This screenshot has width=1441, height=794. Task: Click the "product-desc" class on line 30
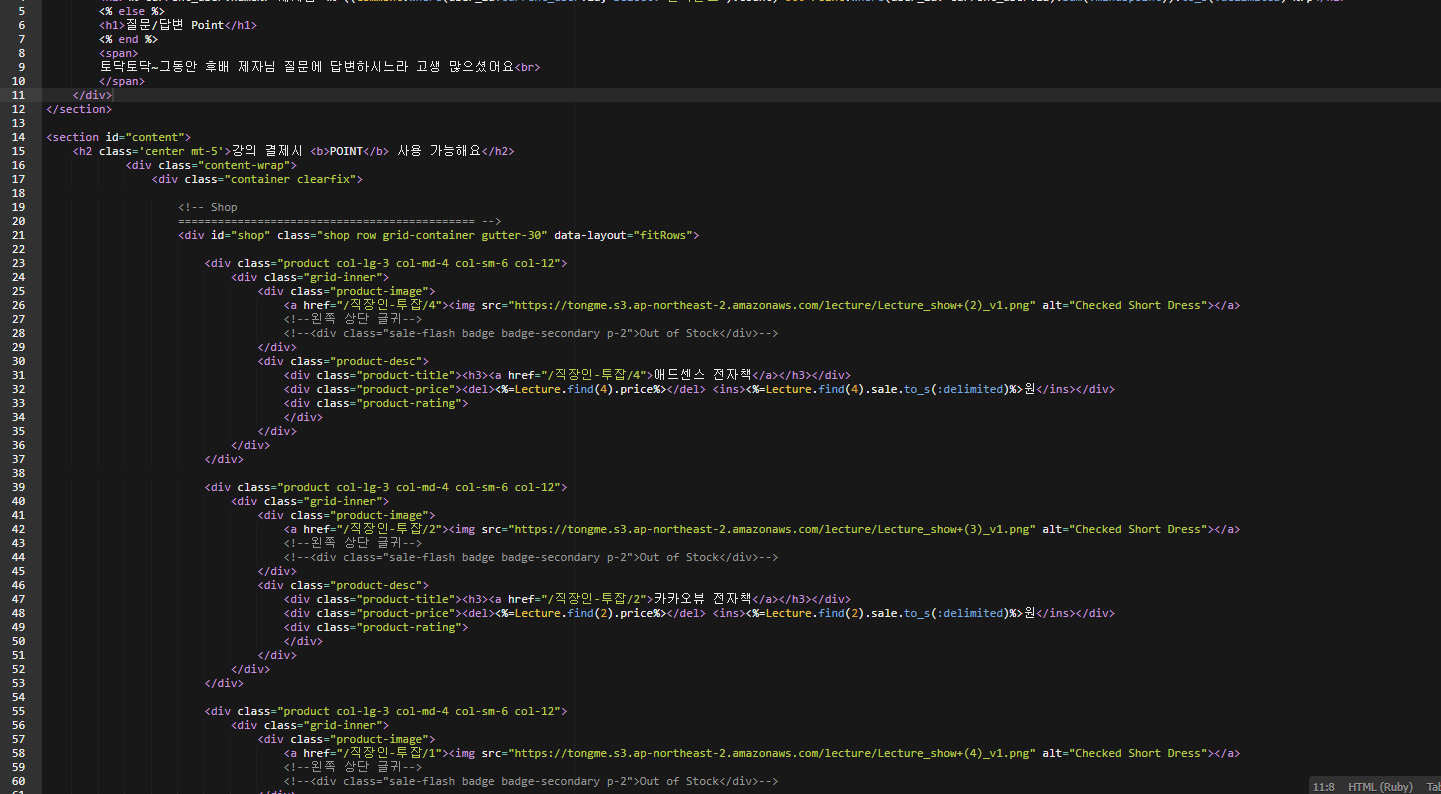coord(376,361)
